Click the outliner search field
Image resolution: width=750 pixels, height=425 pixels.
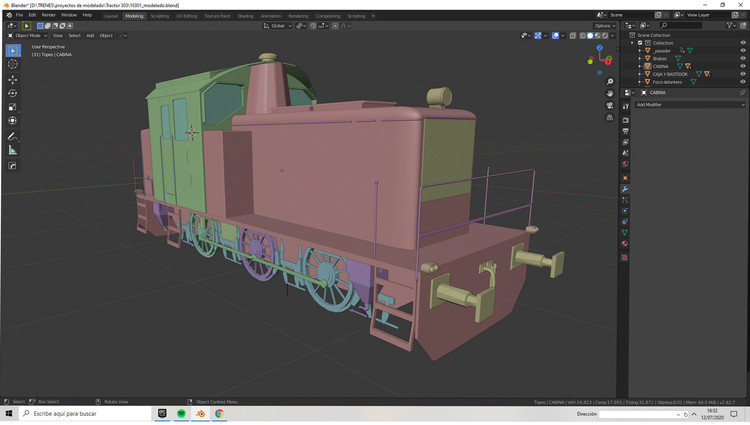click(x=681, y=25)
